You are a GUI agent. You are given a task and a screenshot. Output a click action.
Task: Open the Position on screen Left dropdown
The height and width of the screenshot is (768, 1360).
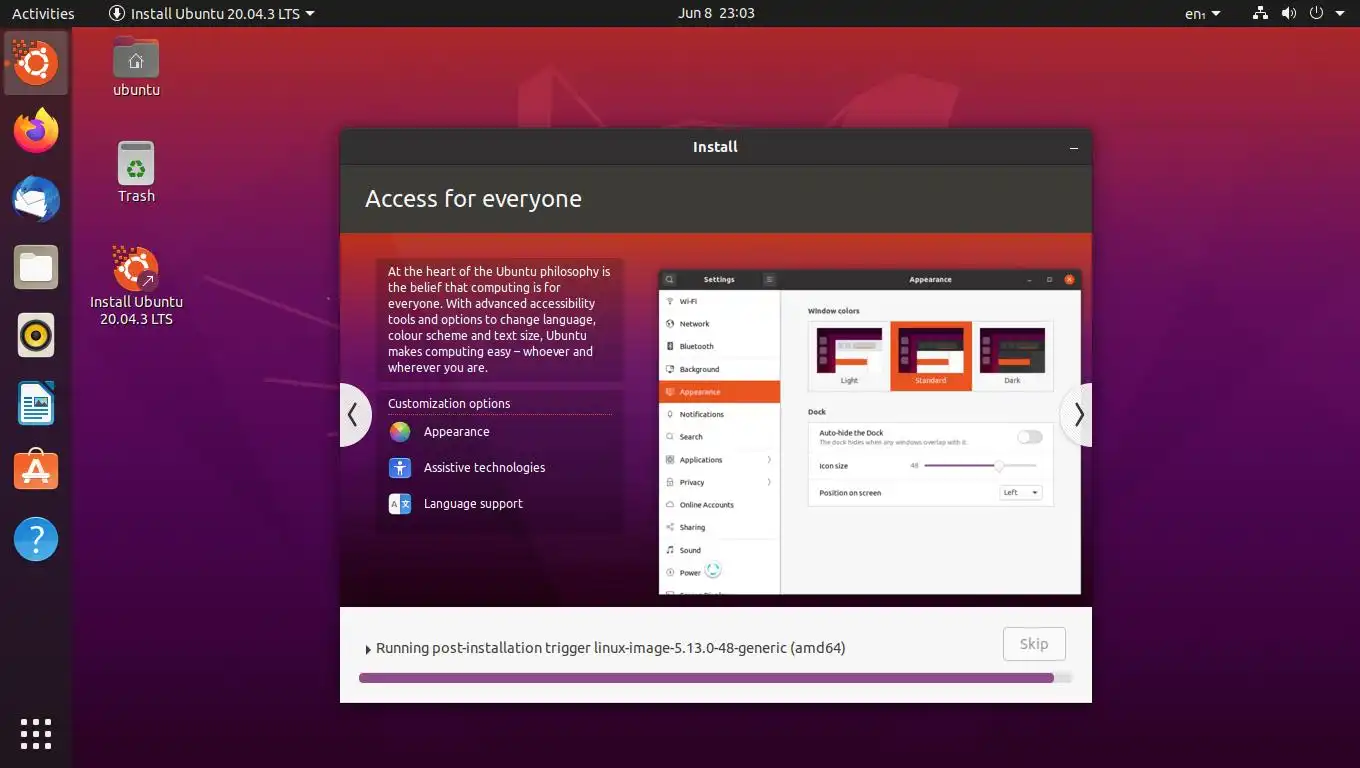[x=1021, y=492]
